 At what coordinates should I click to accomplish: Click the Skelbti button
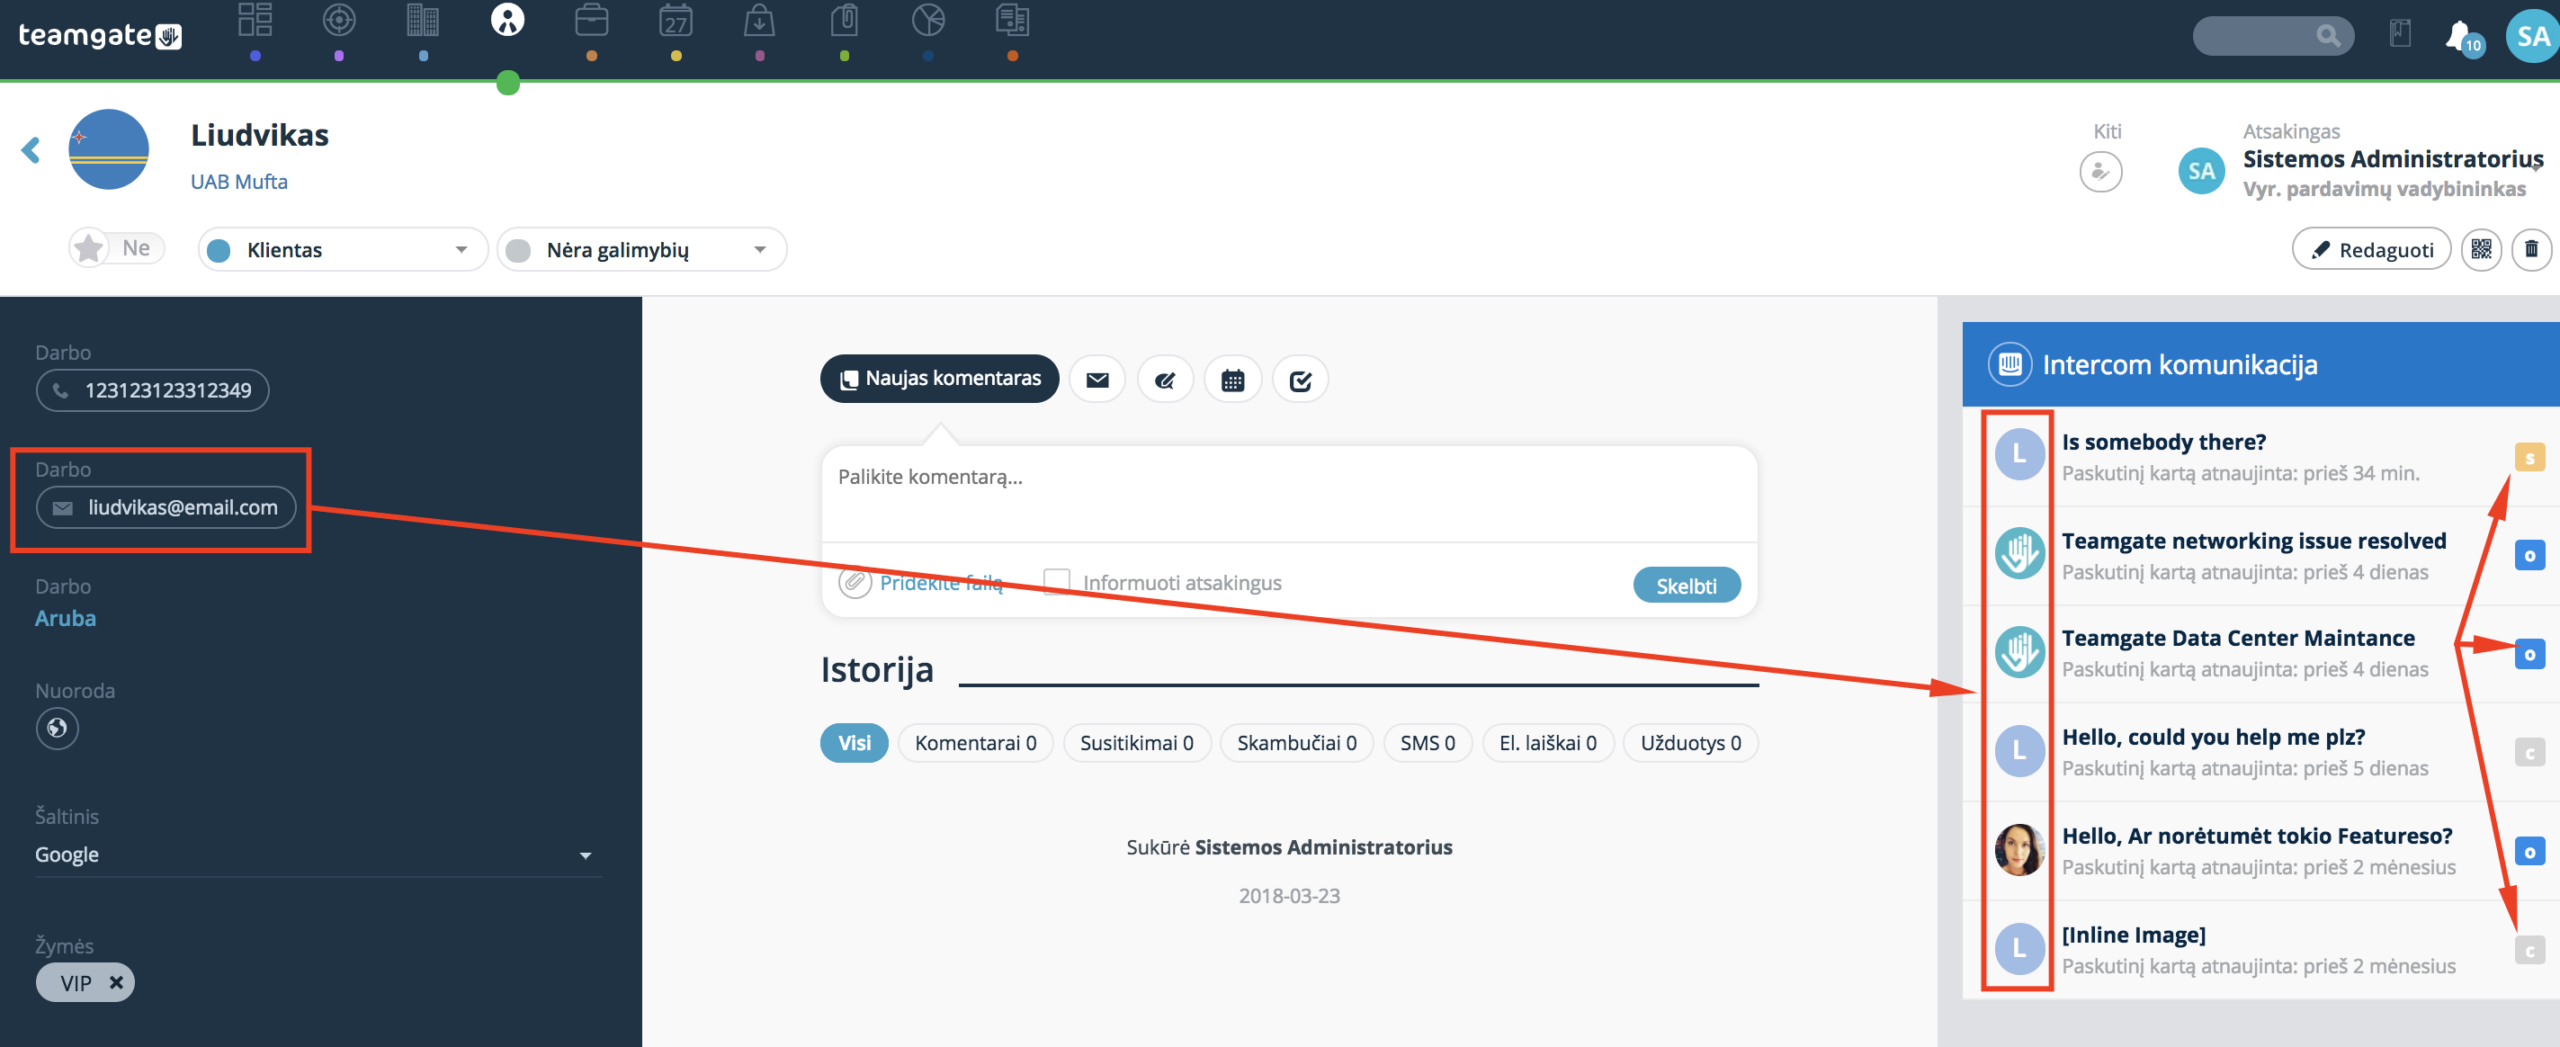[x=1686, y=586]
